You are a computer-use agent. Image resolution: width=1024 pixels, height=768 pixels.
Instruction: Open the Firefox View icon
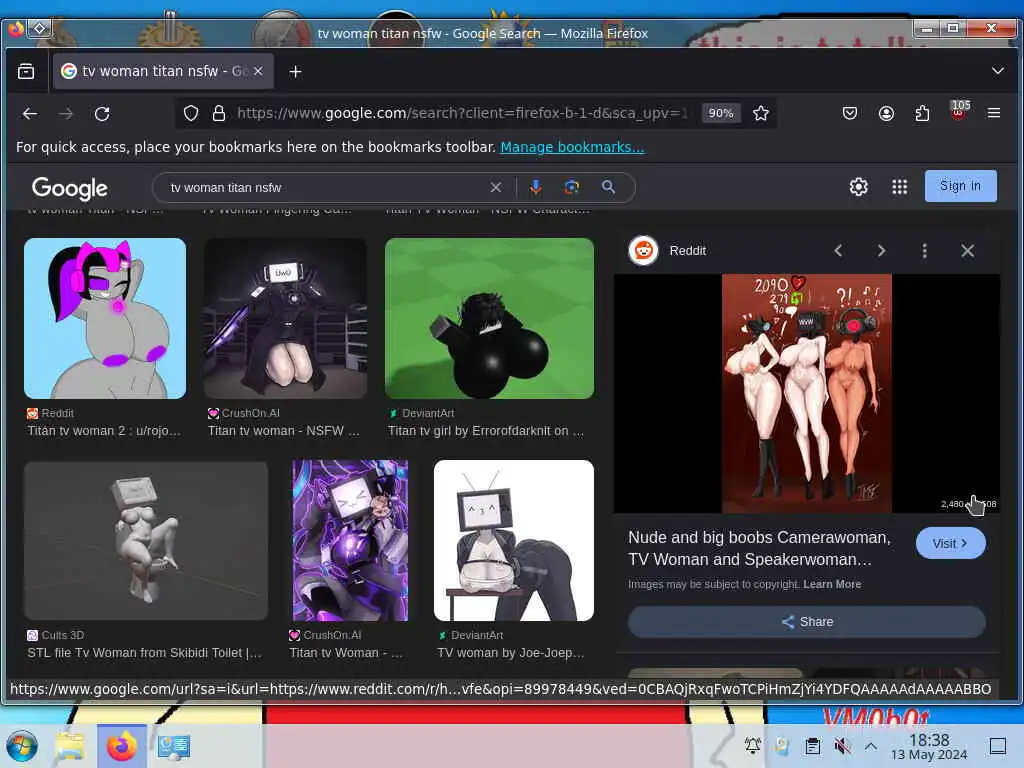tap(26, 71)
